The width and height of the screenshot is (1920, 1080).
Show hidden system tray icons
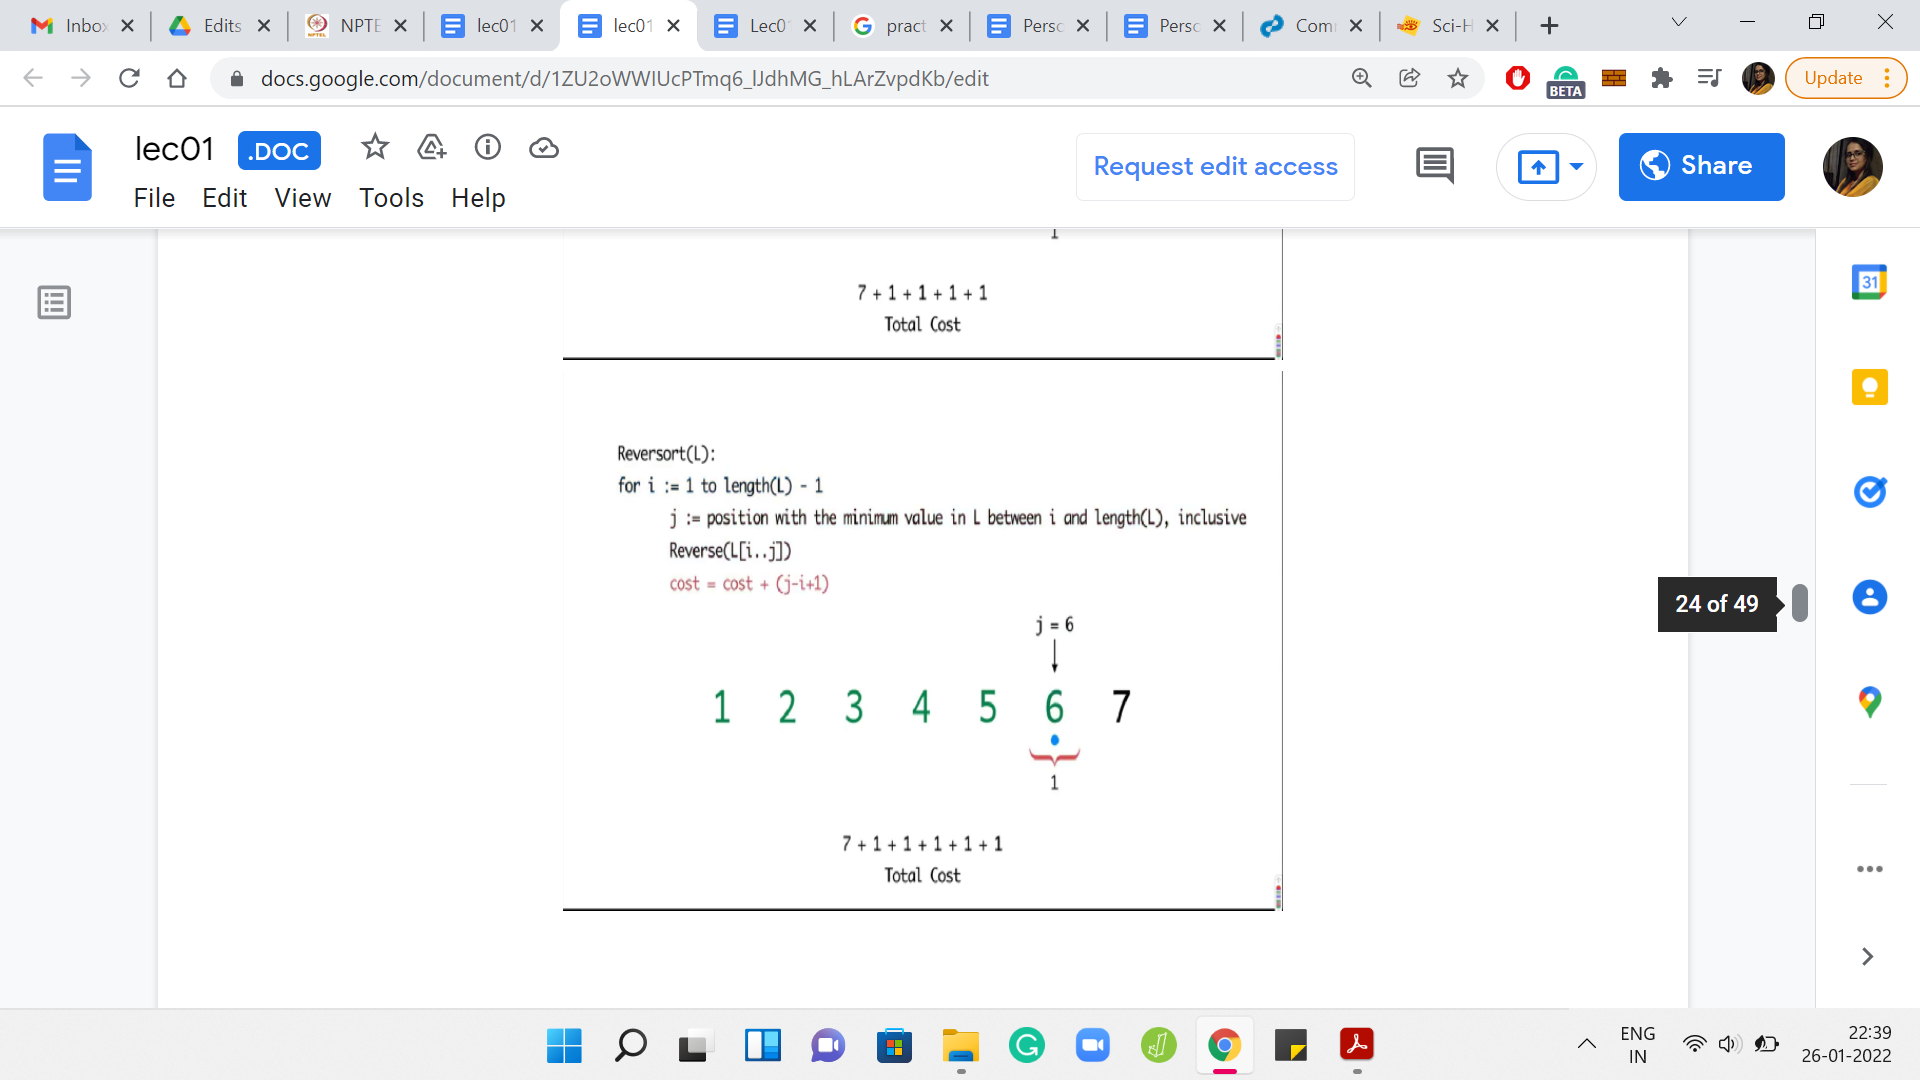pos(1586,1044)
